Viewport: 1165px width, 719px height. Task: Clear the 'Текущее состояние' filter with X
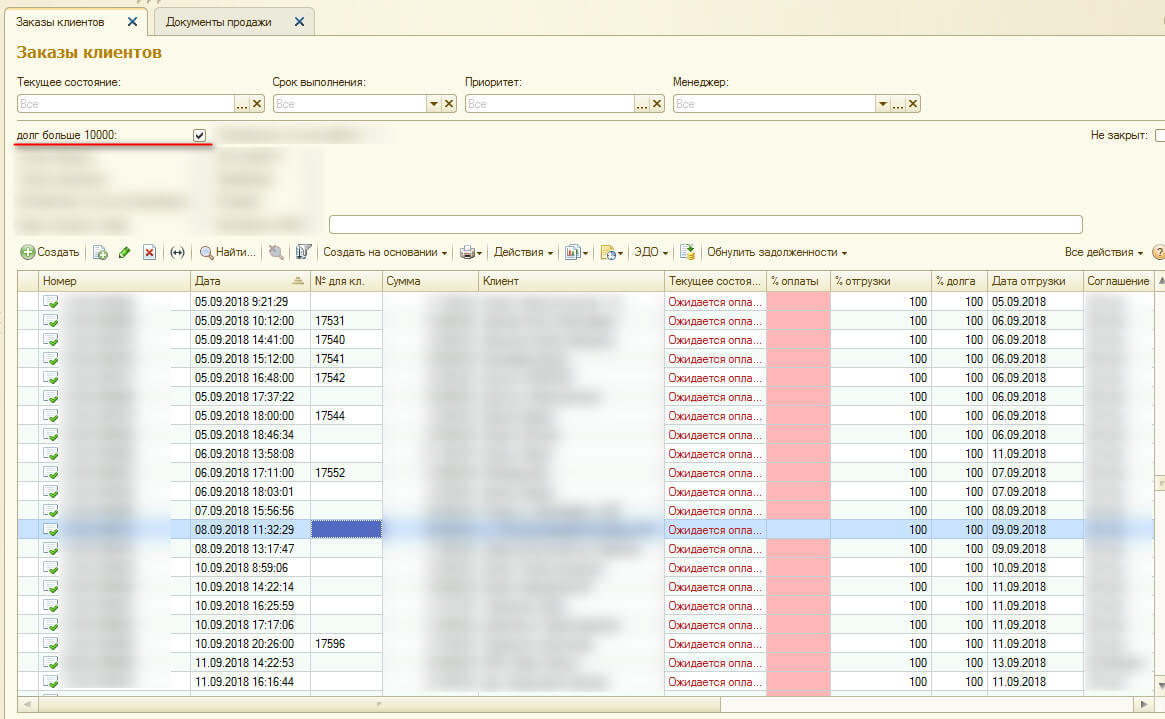(x=257, y=104)
